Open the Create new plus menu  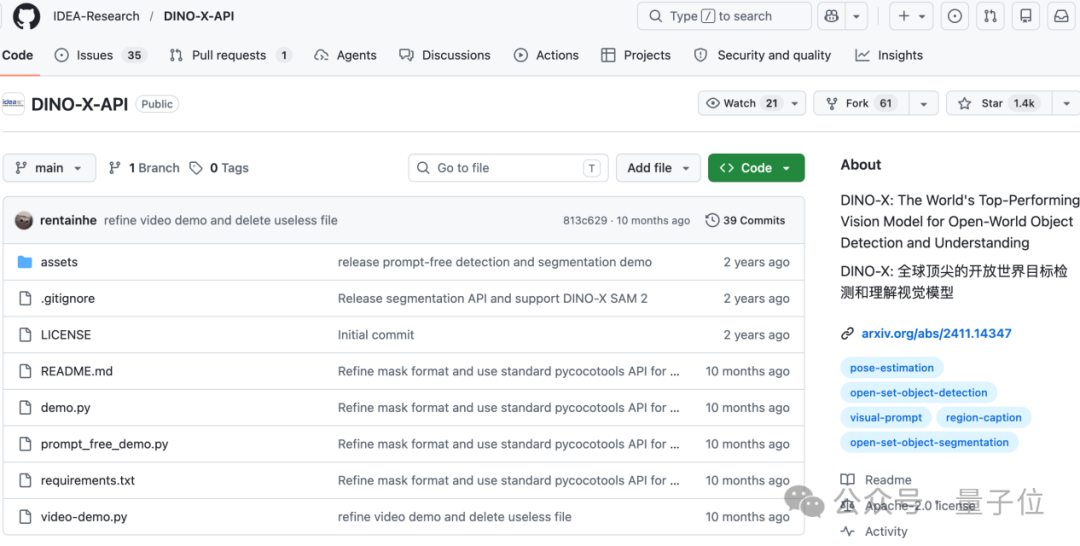pyautogui.click(x=911, y=16)
